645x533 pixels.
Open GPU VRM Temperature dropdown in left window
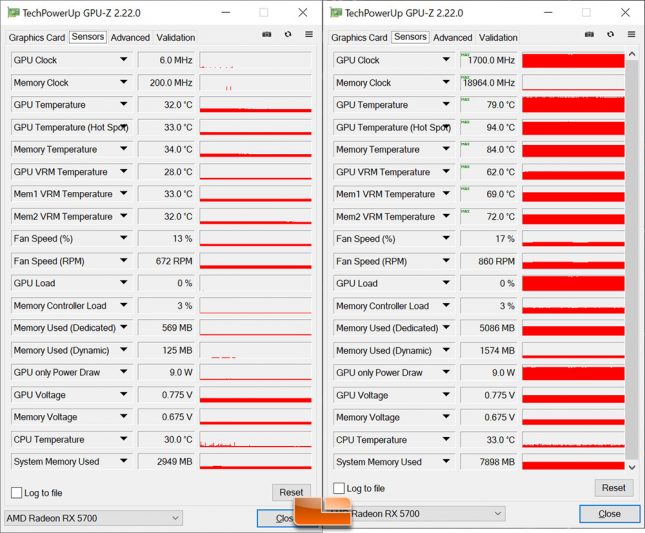123,171
